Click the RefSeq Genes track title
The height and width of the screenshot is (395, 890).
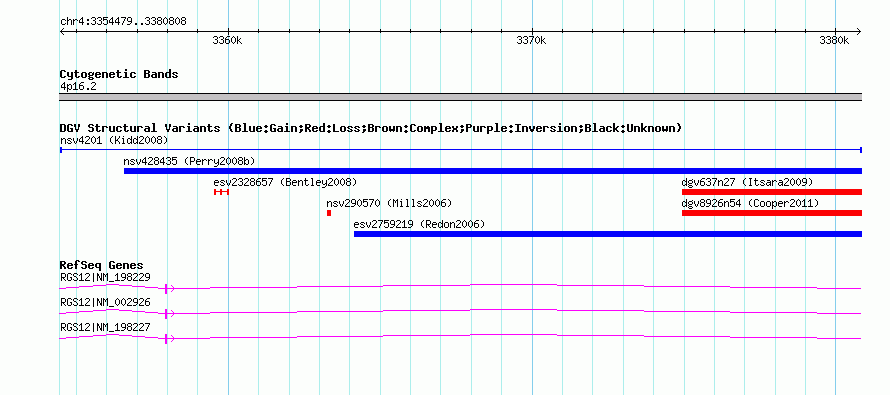click(x=102, y=266)
